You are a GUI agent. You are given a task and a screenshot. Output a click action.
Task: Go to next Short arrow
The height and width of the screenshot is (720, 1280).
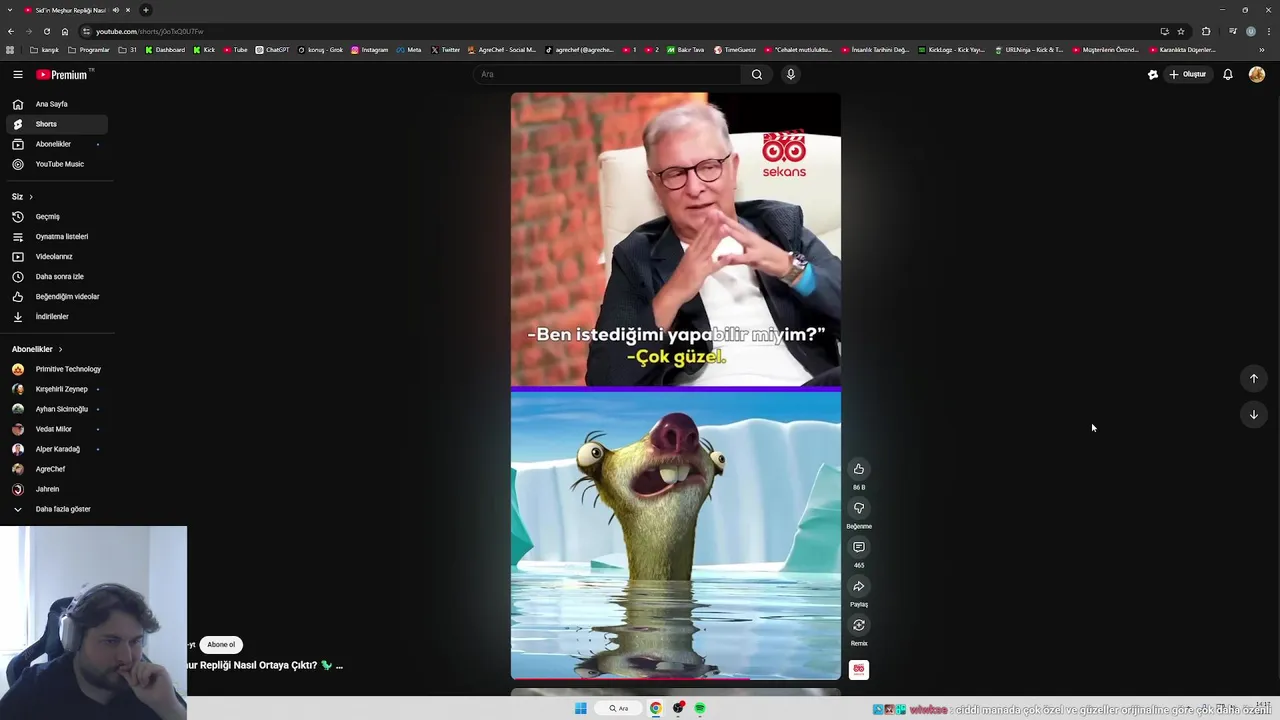[1253, 414]
